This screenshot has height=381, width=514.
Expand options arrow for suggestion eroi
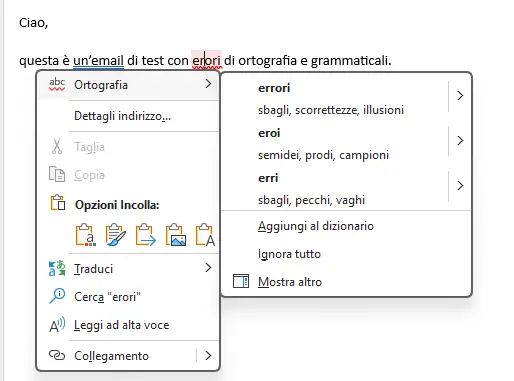[460, 141]
